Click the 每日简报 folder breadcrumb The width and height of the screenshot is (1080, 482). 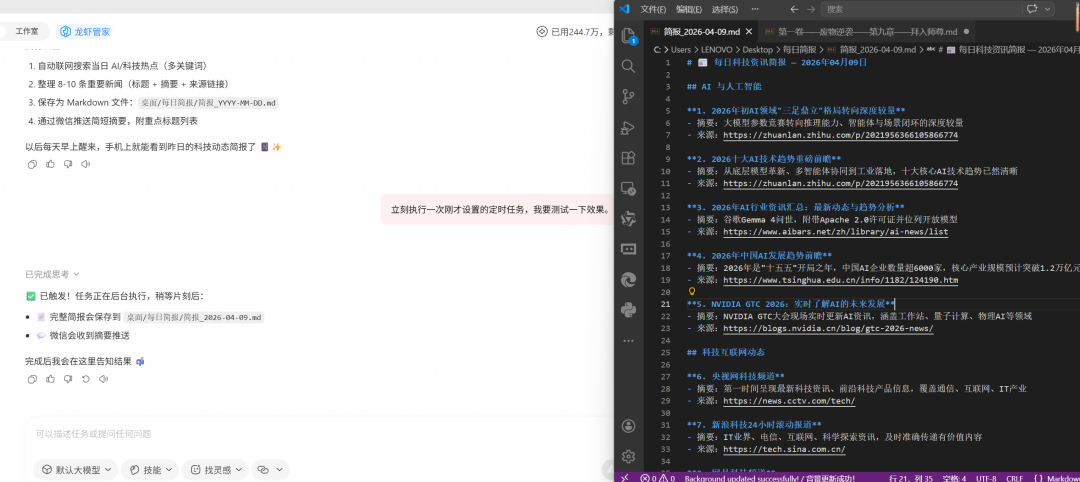(x=800, y=50)
